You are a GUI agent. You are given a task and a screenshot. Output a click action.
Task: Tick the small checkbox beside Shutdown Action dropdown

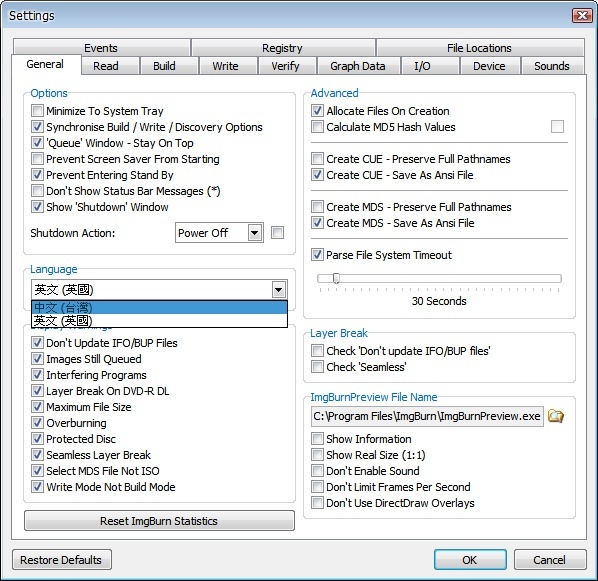[x=277, y=232]
